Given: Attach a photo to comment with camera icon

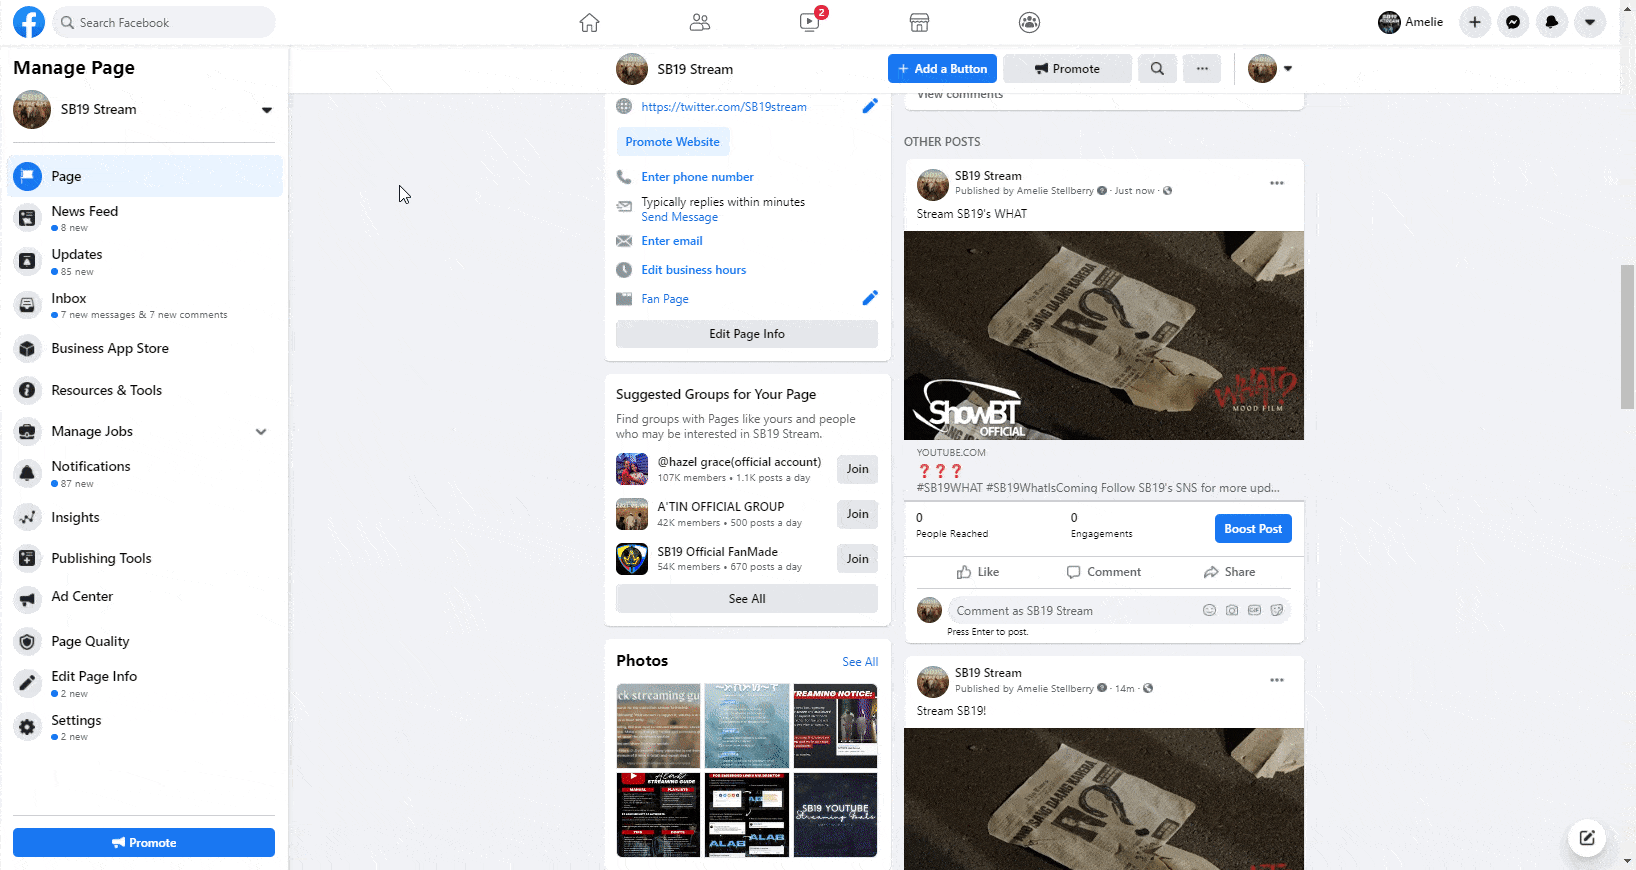Looking at the screenshot, I should click(1232, 610).
